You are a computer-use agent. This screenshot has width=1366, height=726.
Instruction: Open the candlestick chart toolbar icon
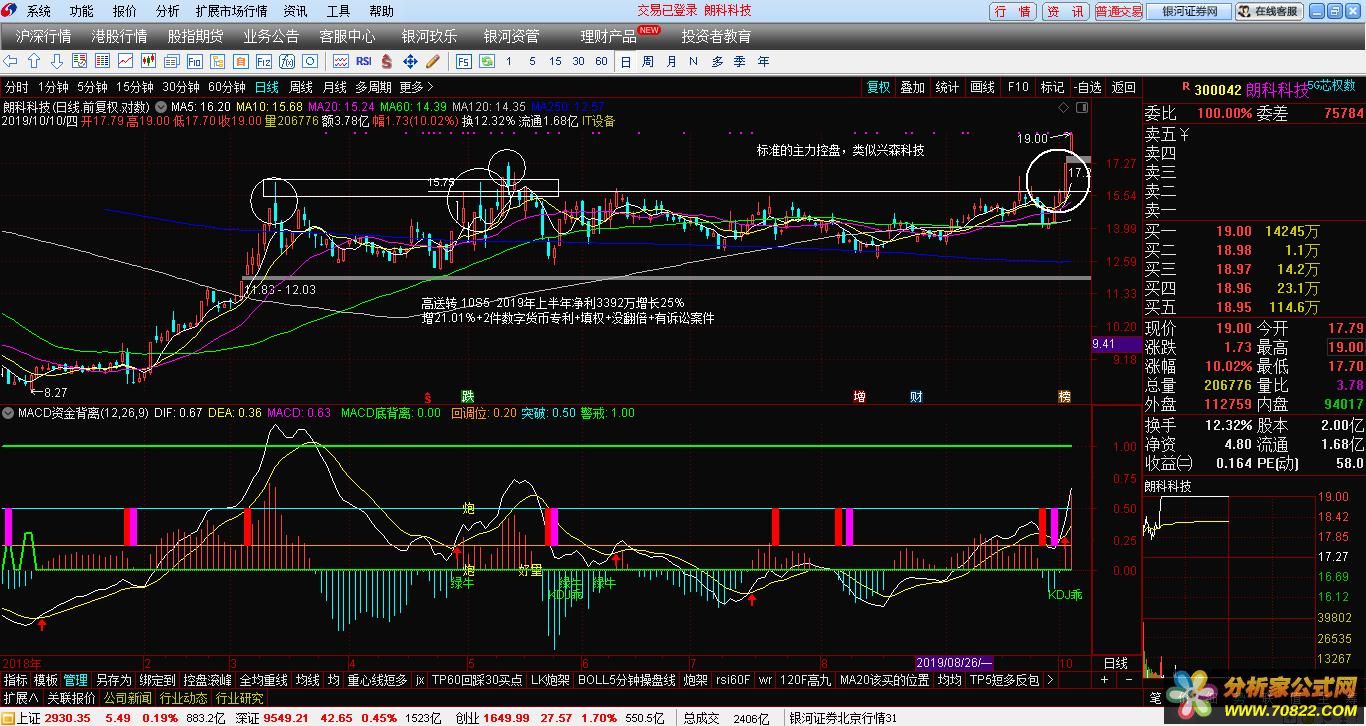click(148, 61)
